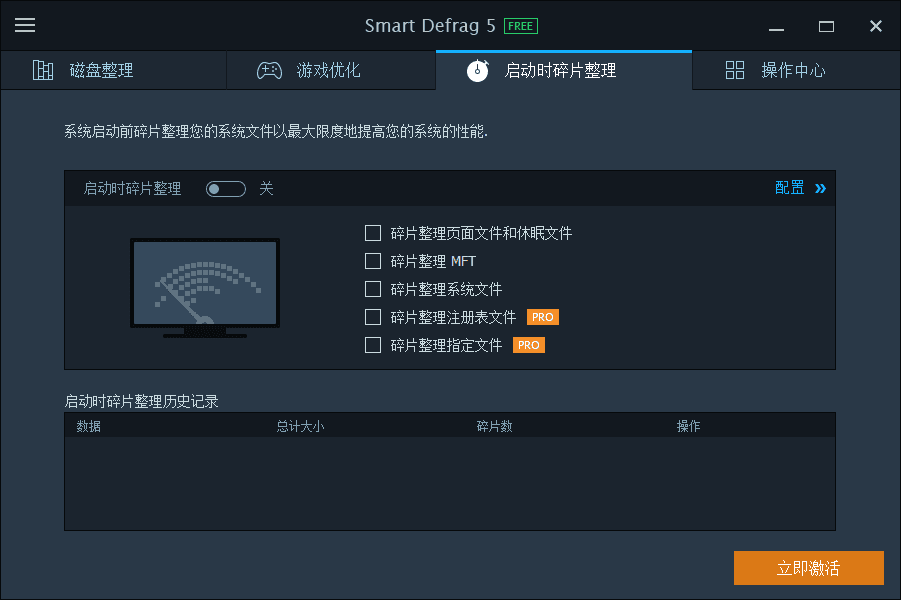Click the disk defrag tab icon

click(43, 70)
